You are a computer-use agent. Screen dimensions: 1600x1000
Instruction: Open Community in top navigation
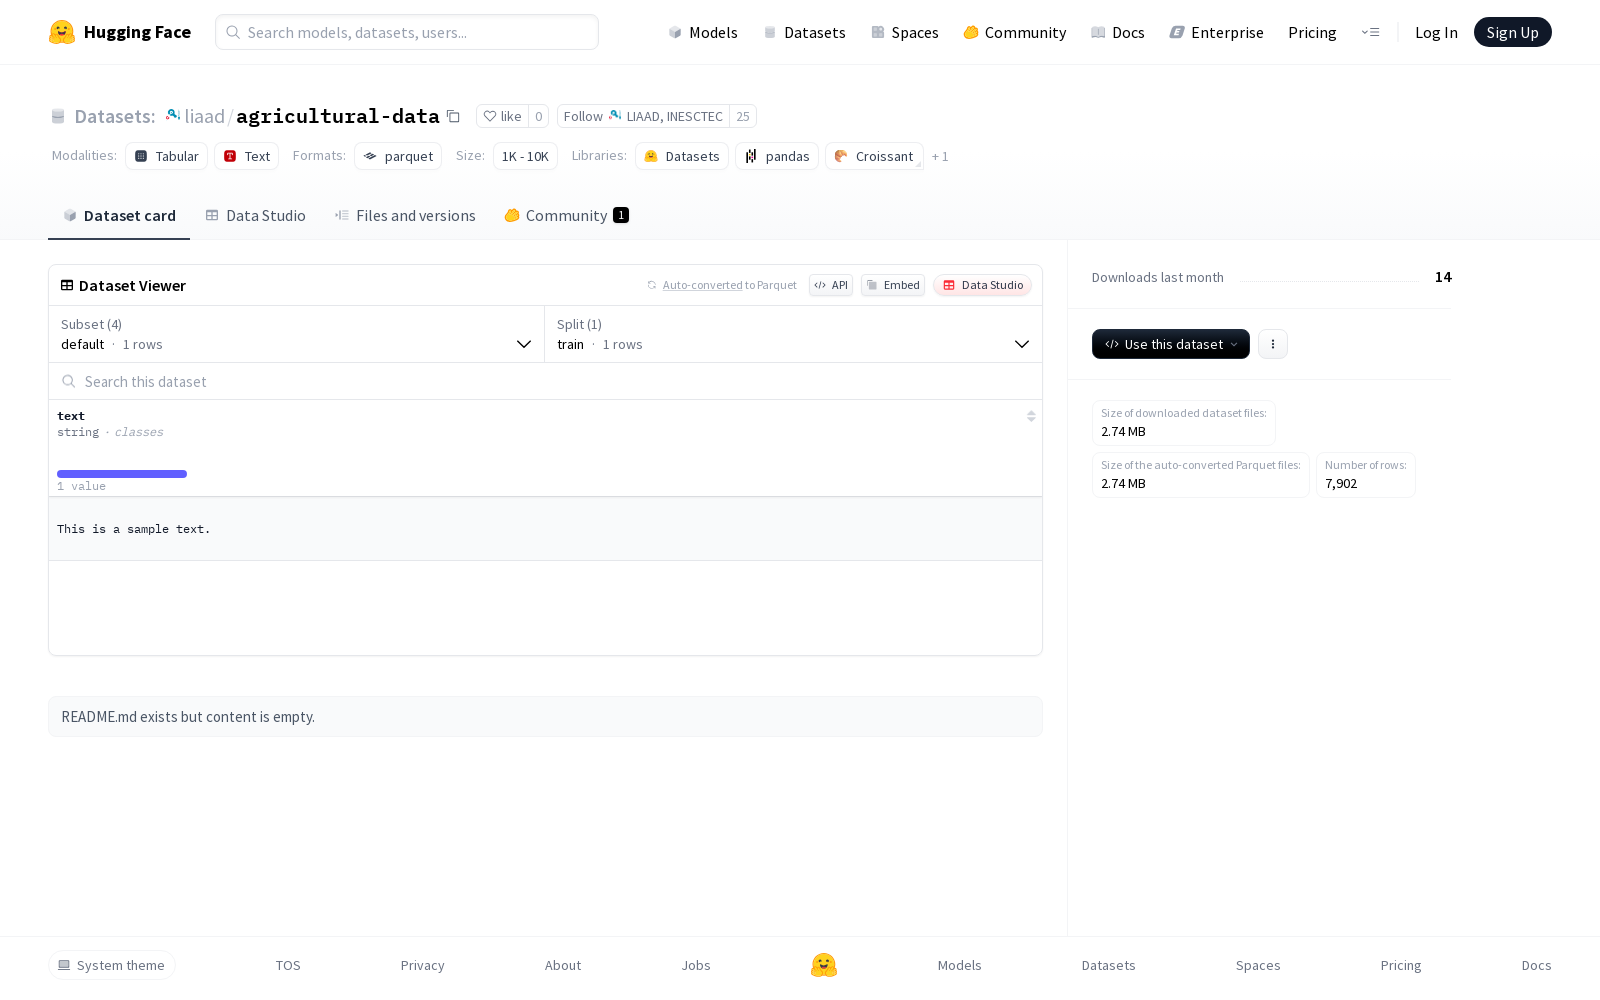coord(1014,32)
